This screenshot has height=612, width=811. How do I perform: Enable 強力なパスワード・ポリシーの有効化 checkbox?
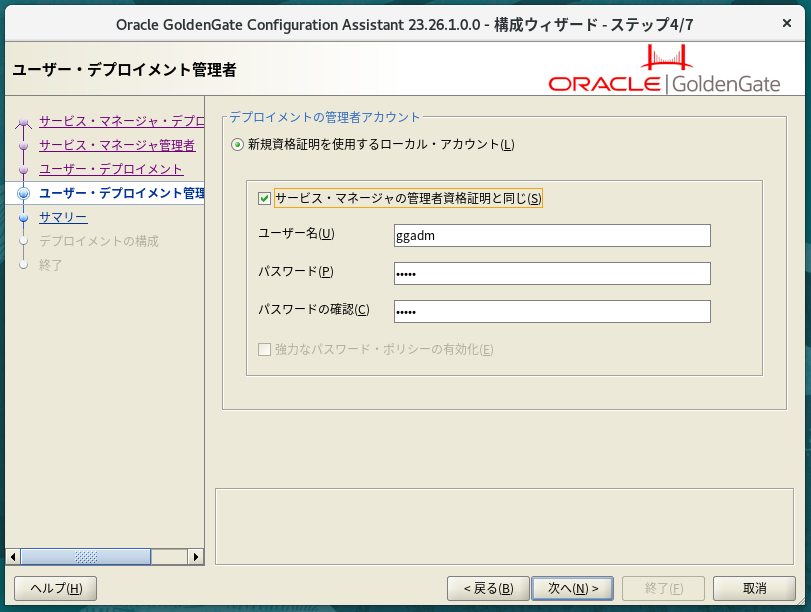[x=264, y=349]
